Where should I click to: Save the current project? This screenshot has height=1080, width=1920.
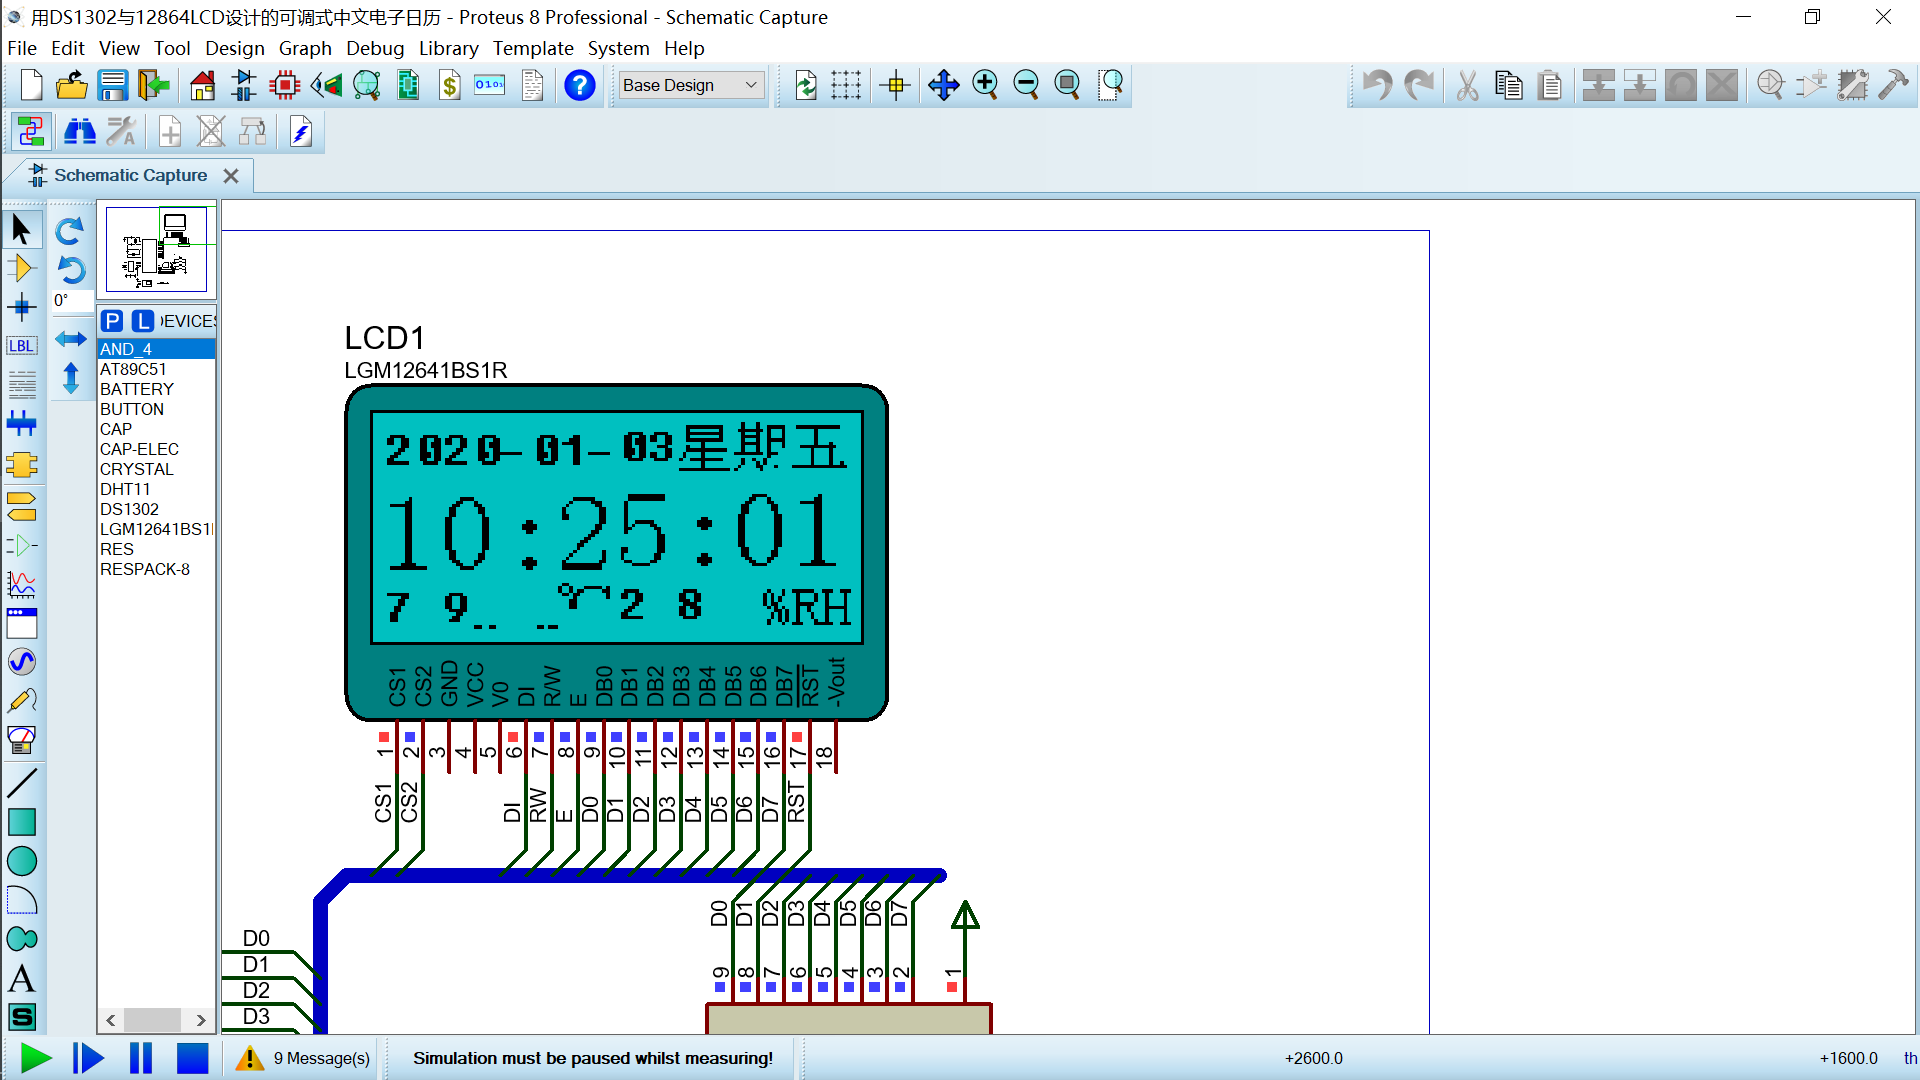(112, 85)
